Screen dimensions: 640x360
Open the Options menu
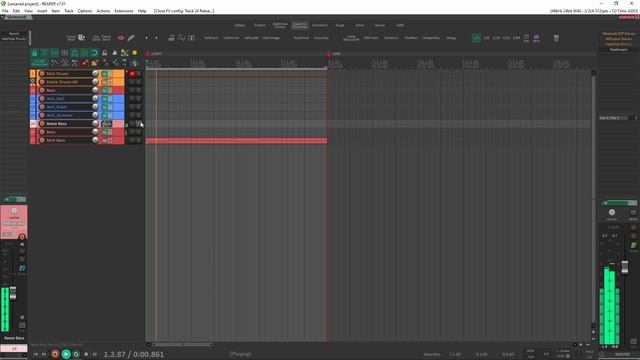point(85,11)
